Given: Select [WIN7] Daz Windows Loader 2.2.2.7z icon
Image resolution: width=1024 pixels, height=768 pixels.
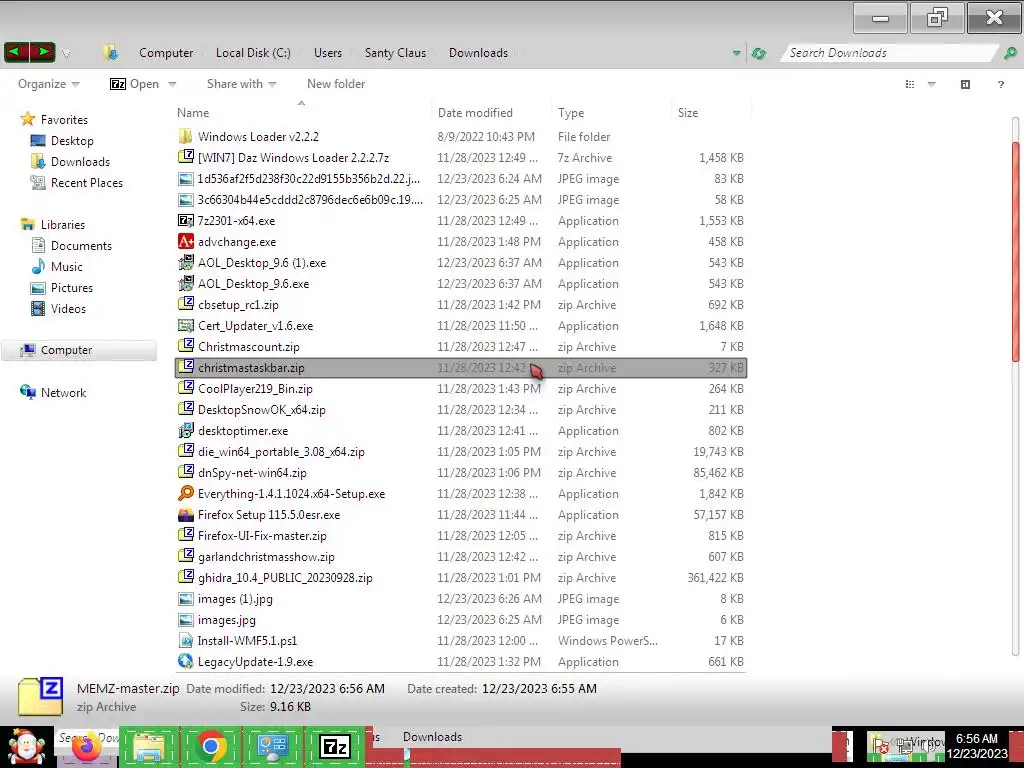Looking at the screenshot, I should coord(185,157).
